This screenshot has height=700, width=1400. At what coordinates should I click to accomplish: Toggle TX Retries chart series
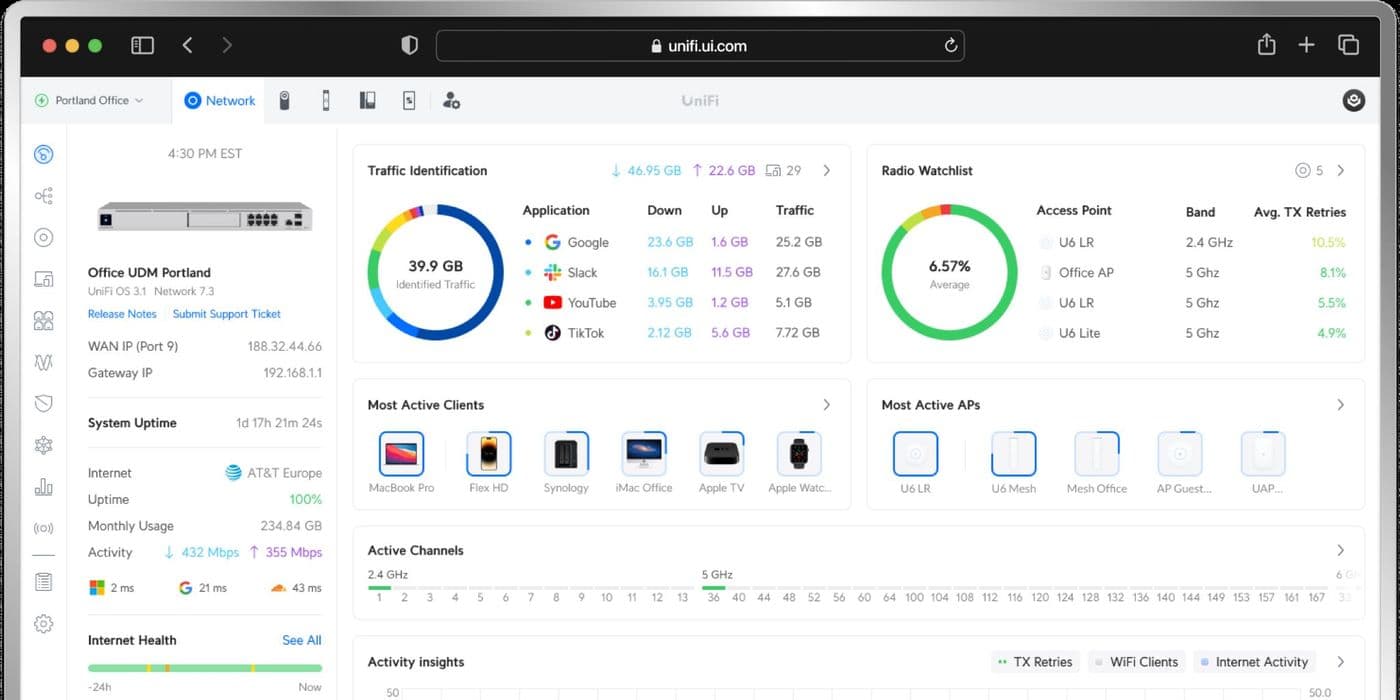coord(1035,662)
